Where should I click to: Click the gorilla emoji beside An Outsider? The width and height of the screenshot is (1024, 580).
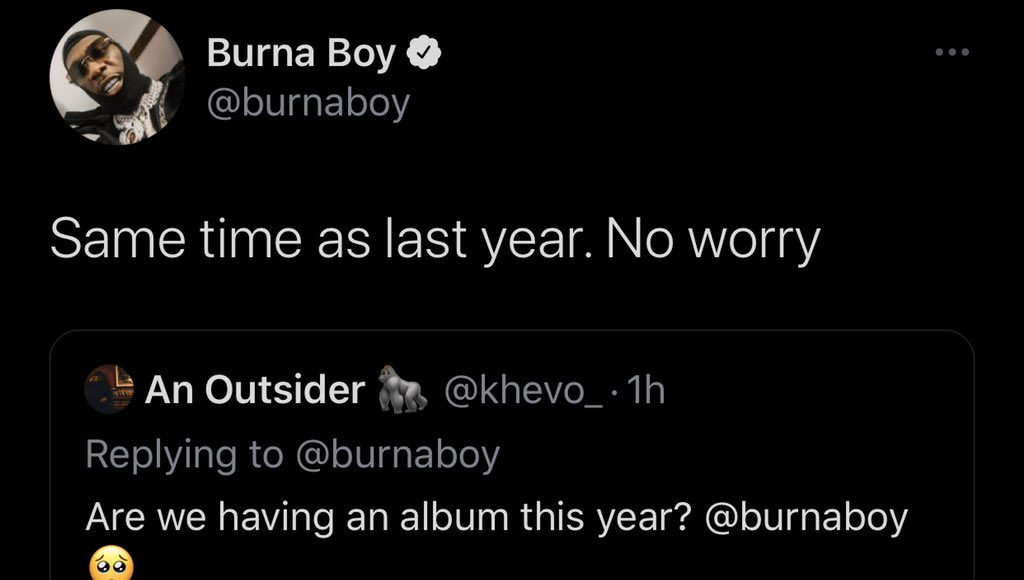402,390
